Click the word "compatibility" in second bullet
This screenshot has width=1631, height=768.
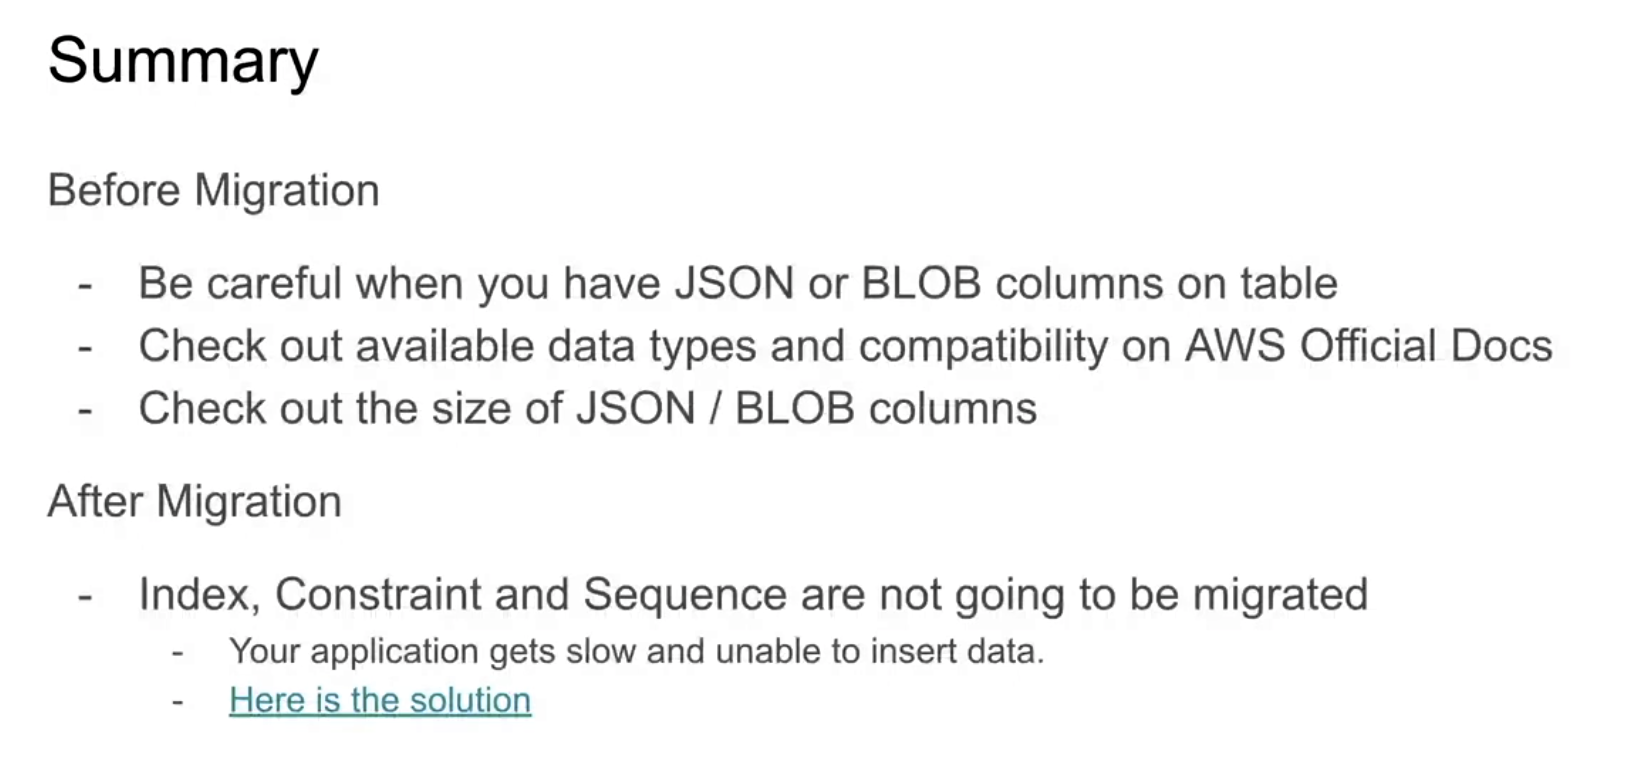point(983,347)
